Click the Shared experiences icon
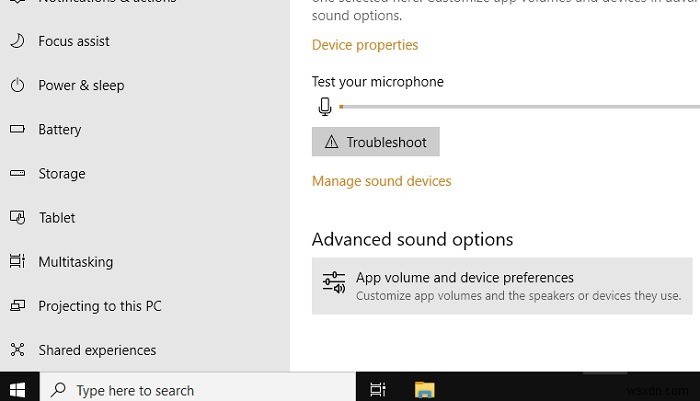The image size is (700, 401). pyautogui.click(x=17, y=350)
